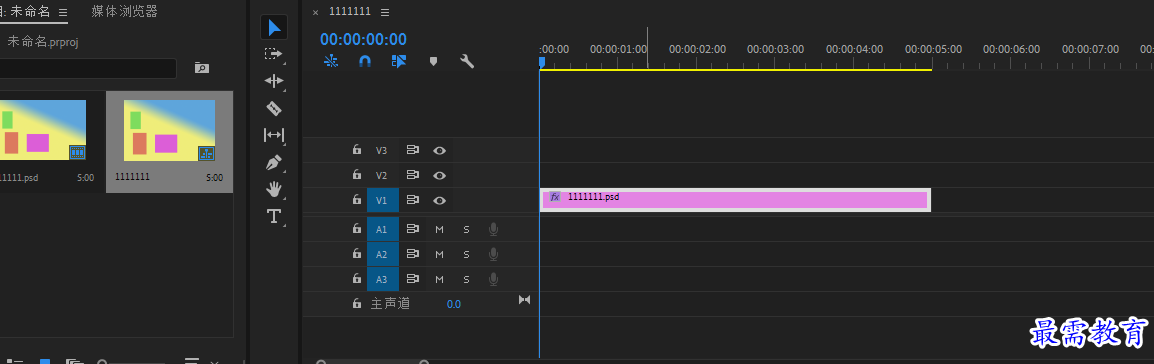Switch to the 媒体浏览器 tab
1154x364 pixels.
pos(124,12)
